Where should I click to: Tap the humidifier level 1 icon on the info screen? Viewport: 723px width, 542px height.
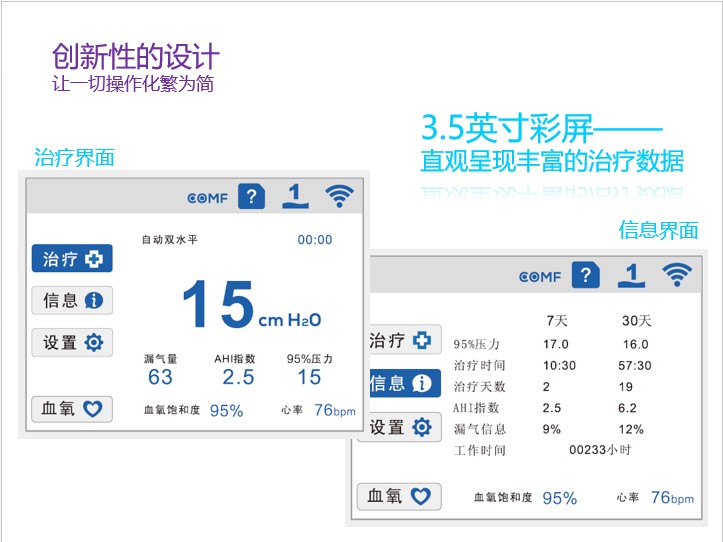(x=630, y=276)
